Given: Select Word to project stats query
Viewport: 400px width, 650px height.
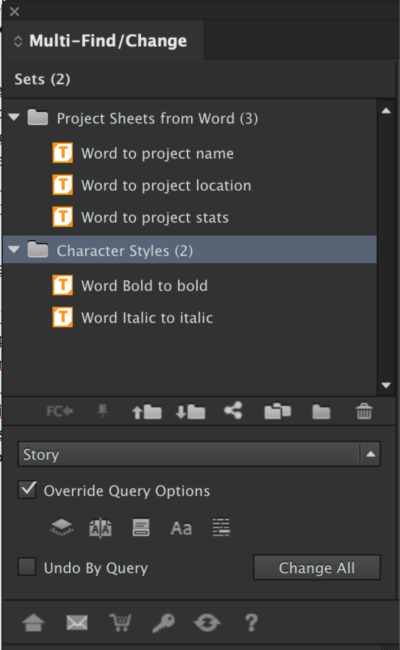Looking at the screenshot, I should [155, 217].
